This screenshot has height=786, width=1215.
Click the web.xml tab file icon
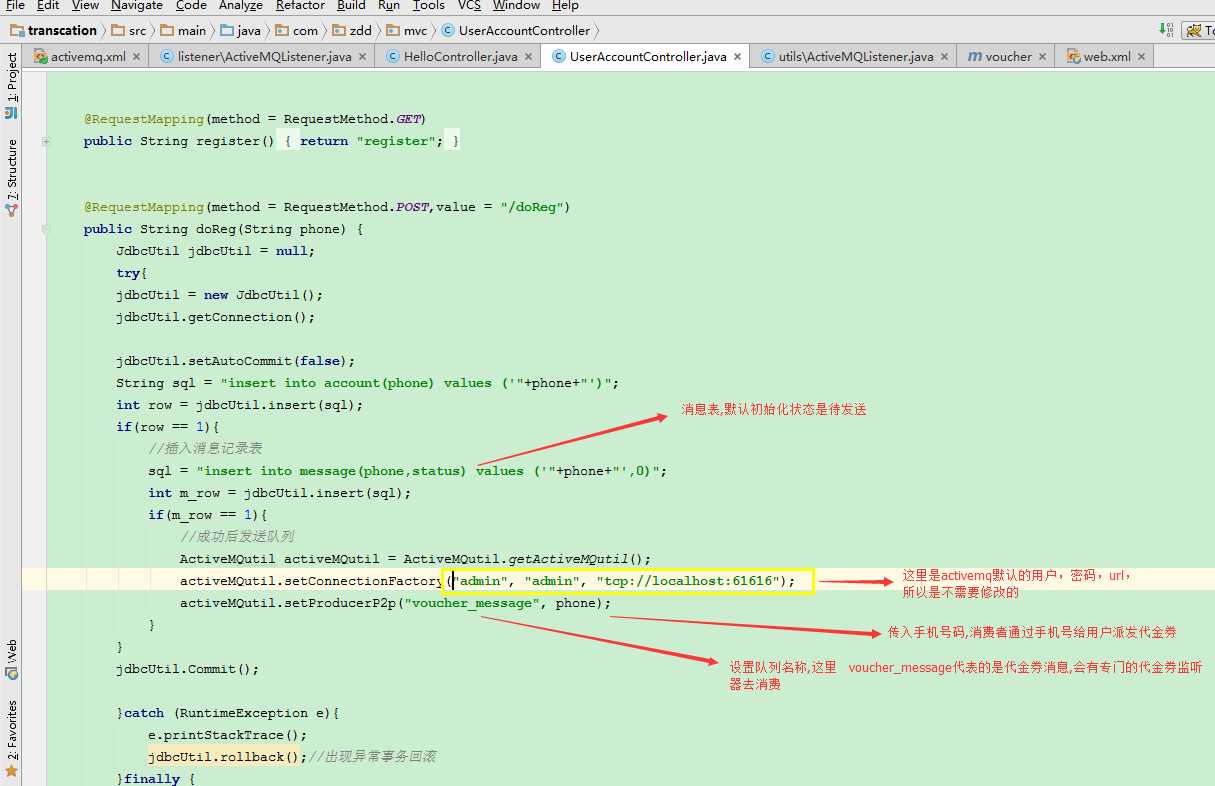tap(1074, 56)
